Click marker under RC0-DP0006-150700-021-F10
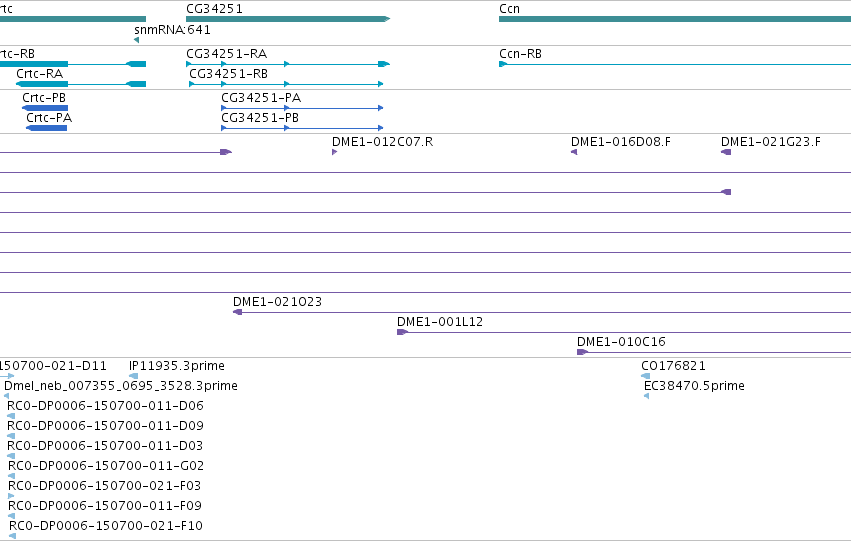851x541 pixels. [x=12, y=536]
